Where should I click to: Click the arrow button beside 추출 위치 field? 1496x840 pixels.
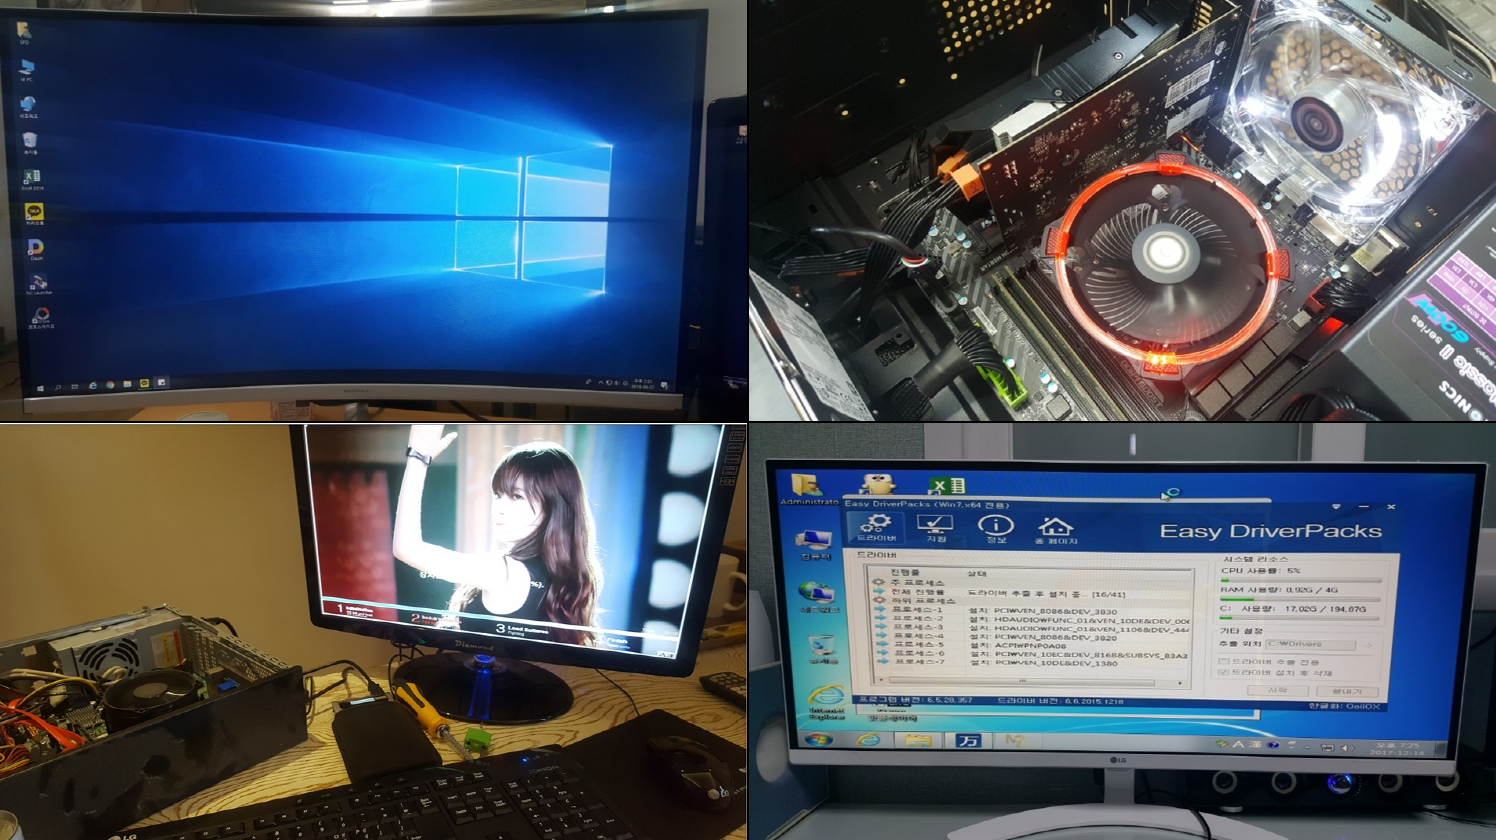[x=1366, y=645]
